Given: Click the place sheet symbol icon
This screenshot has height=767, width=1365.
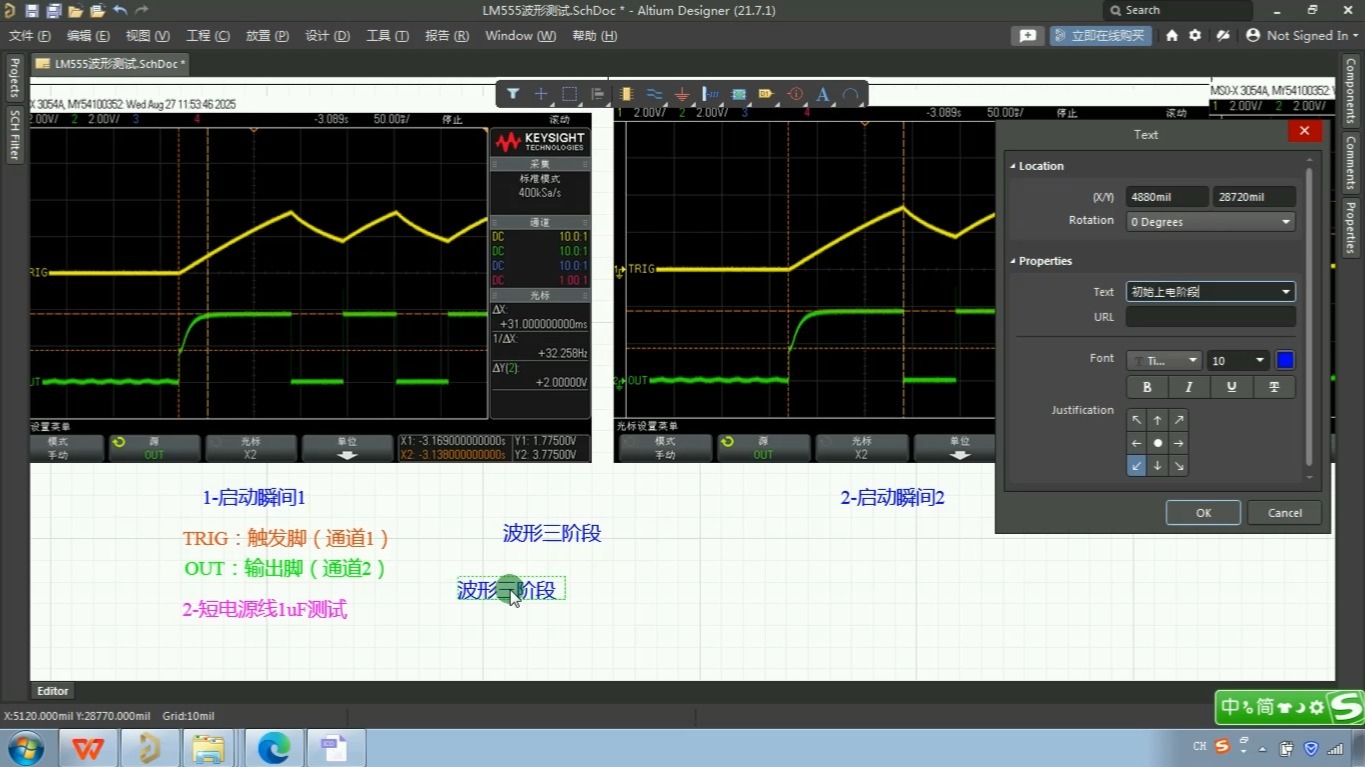Looking at the screenshot, I should tap(739, 94).
